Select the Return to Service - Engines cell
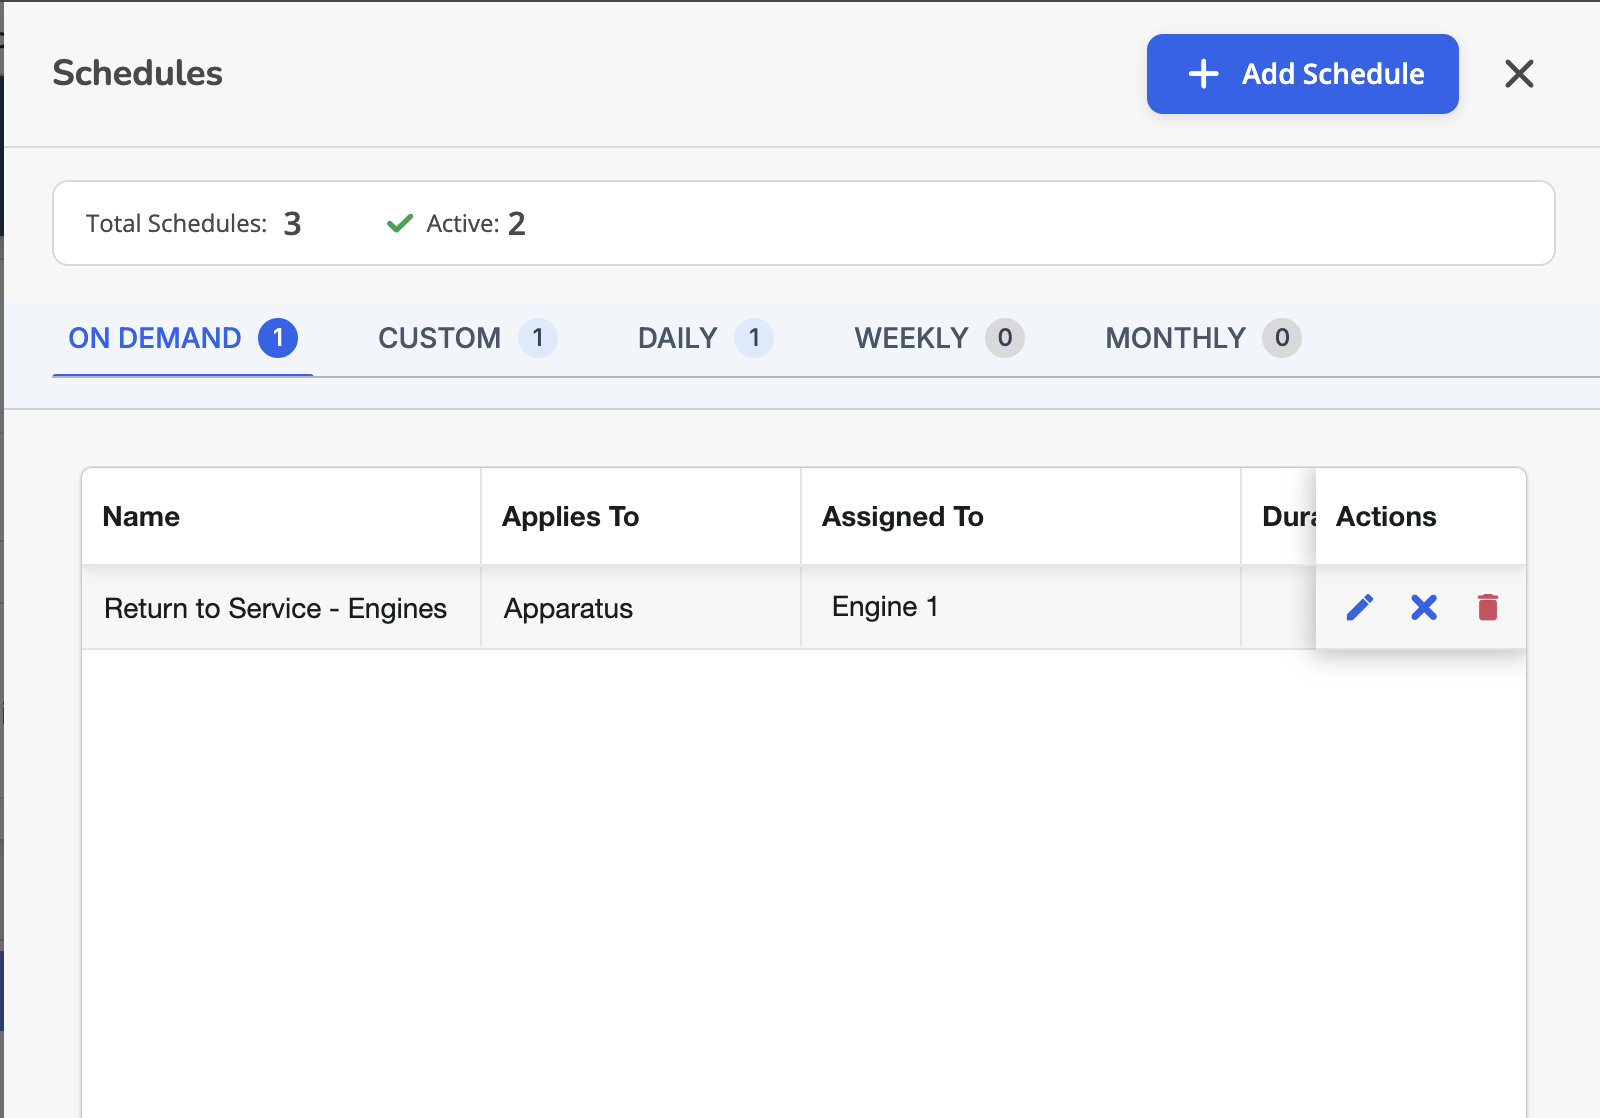Image resolution: width=1600 pixels, height=1118 pixels. pos(281,608)
